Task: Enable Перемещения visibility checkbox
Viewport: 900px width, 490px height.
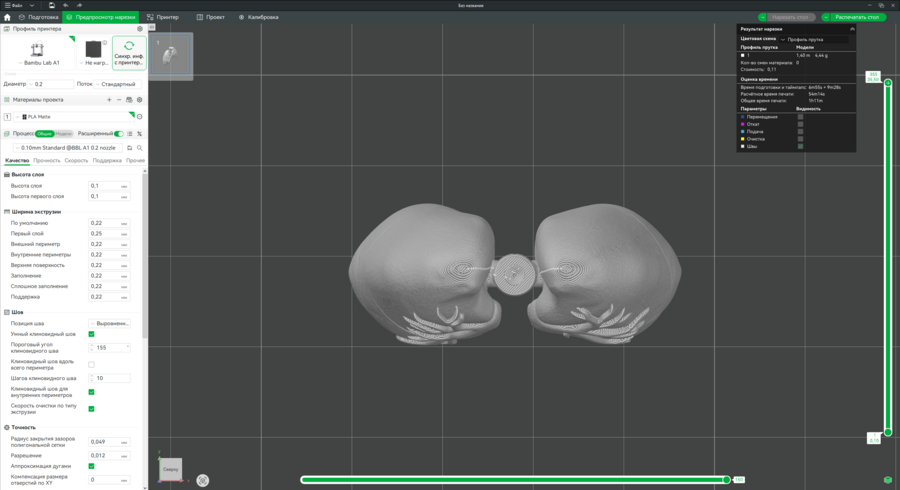Action: (800, 117)
